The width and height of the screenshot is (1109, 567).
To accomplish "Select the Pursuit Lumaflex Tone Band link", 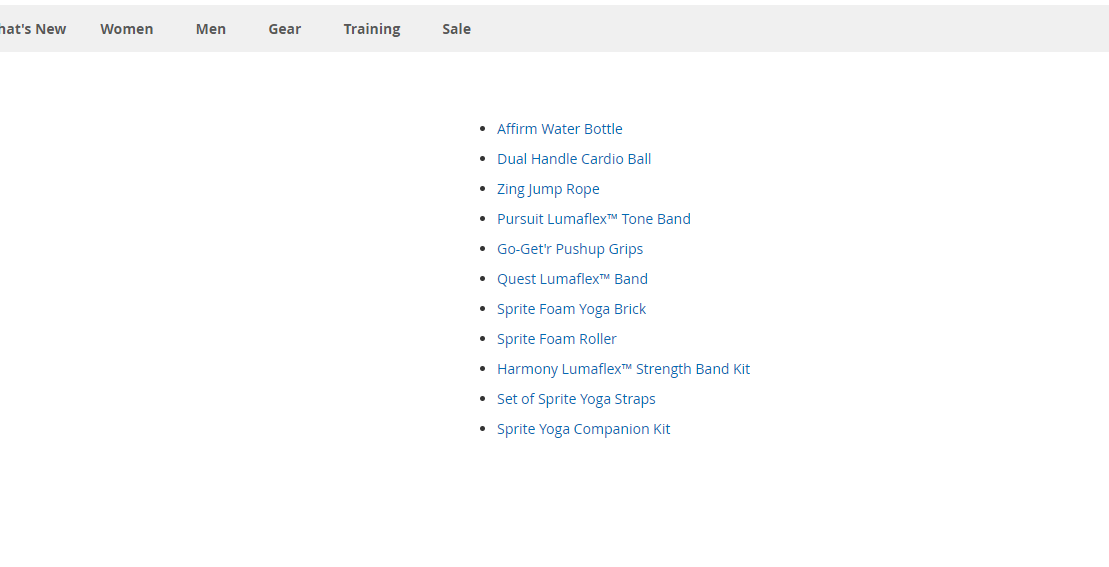I will pos(593,219).
